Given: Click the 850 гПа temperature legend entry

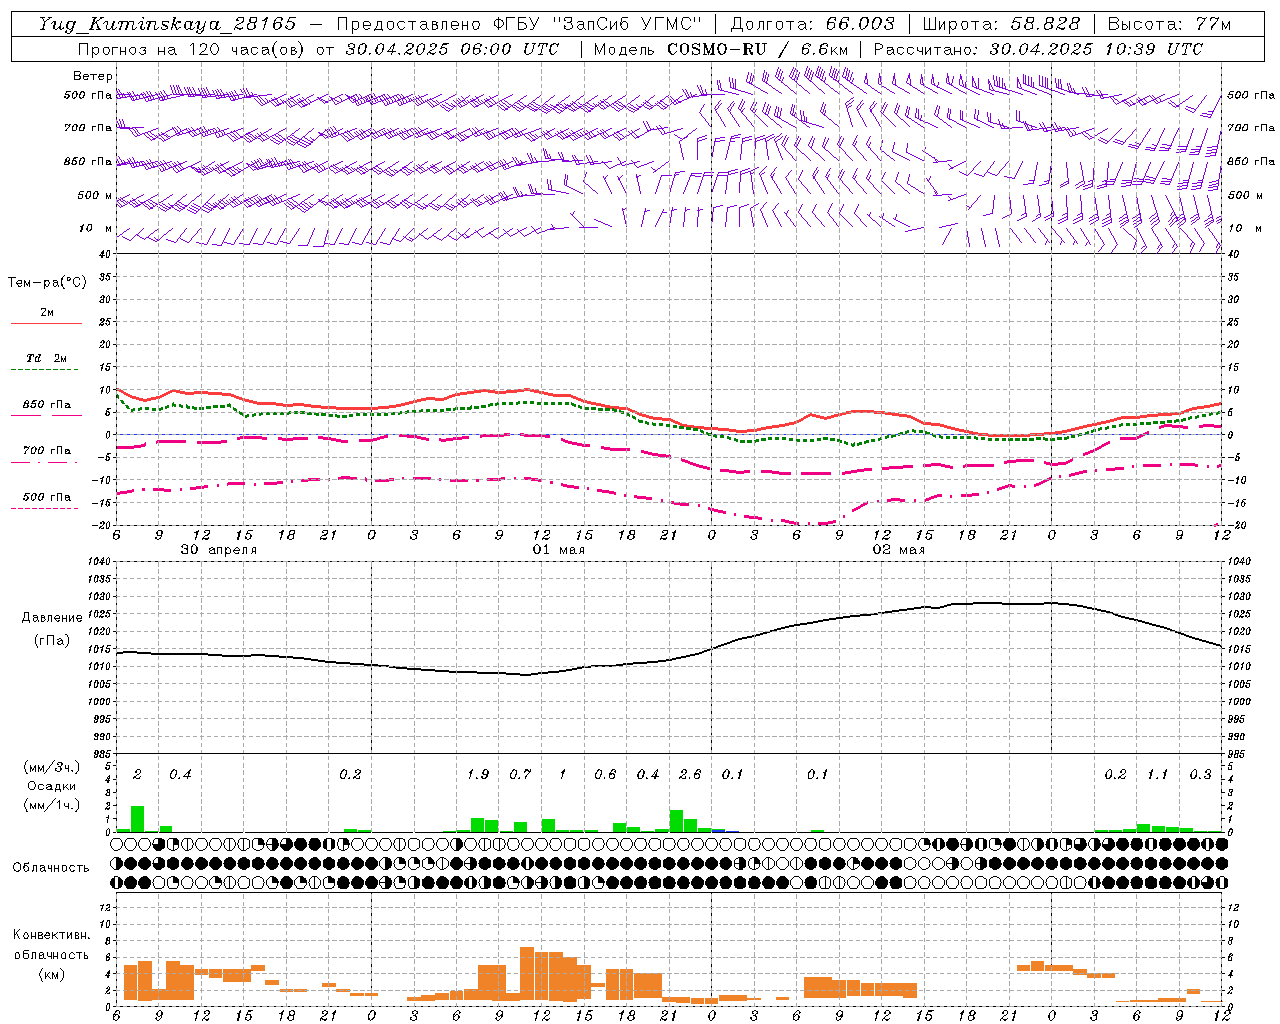Looking at the screenshot, I should pyautogui.click(x=47, y=405).
